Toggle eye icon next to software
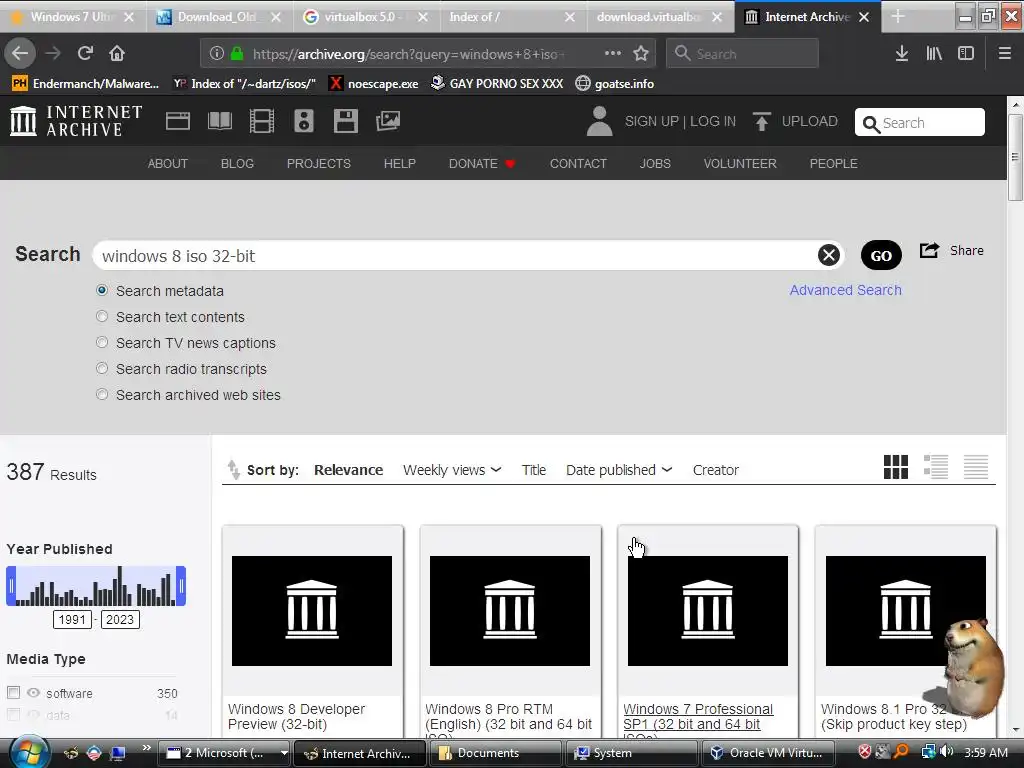 (33, 692)
